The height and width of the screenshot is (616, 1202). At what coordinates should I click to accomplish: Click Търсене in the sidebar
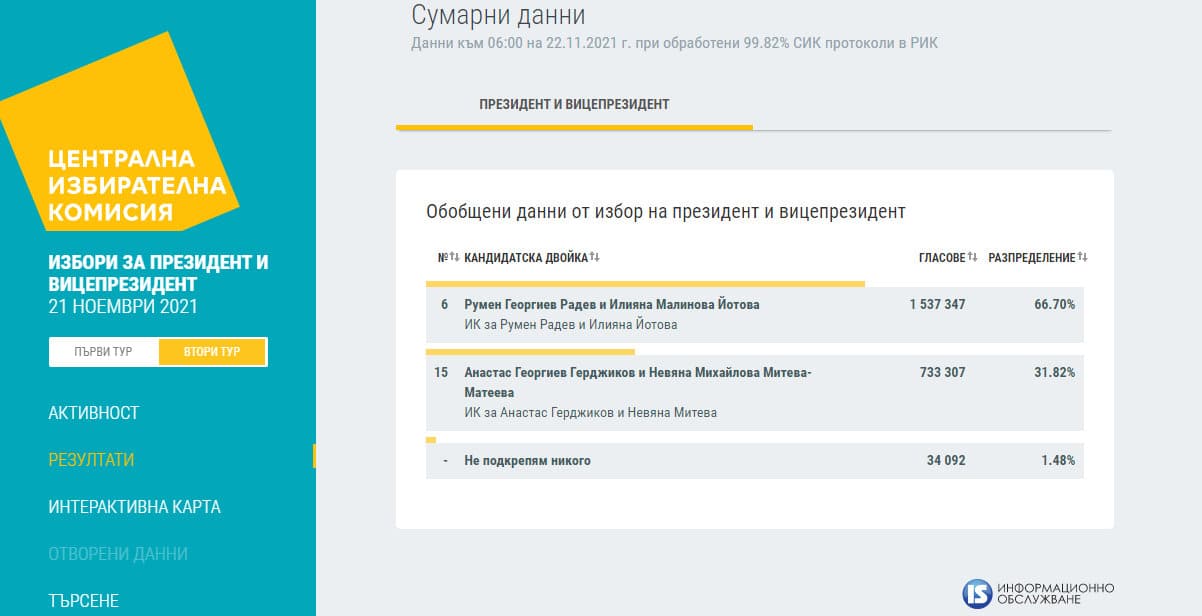[83, 601]
